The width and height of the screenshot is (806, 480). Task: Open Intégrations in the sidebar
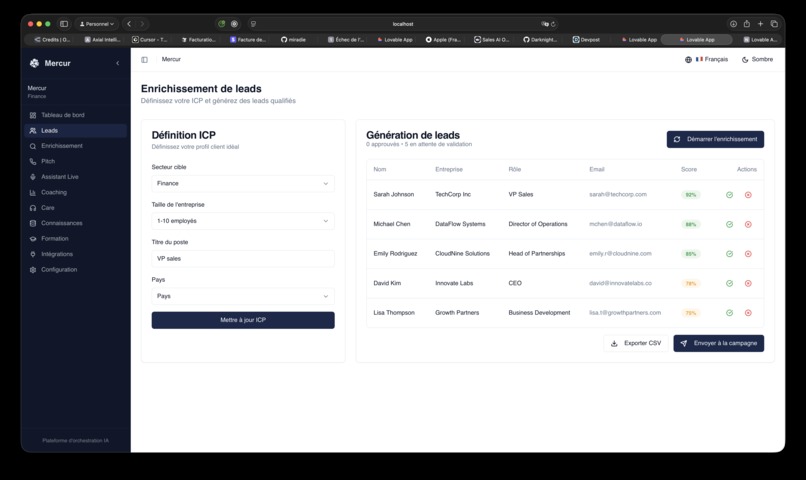[76, 254]
